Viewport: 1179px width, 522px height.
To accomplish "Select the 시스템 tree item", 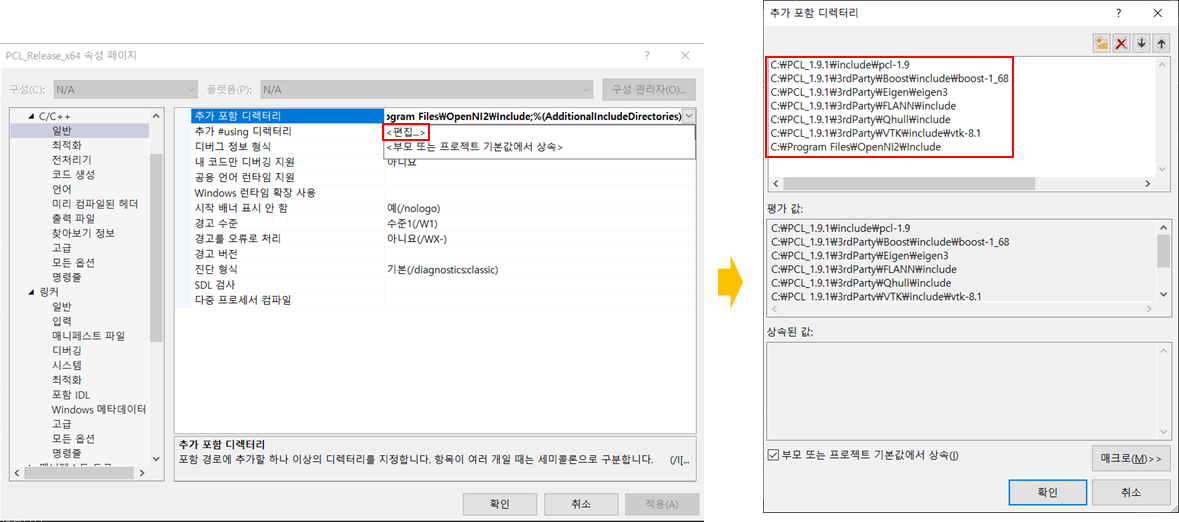I will (x=67, y=365).
